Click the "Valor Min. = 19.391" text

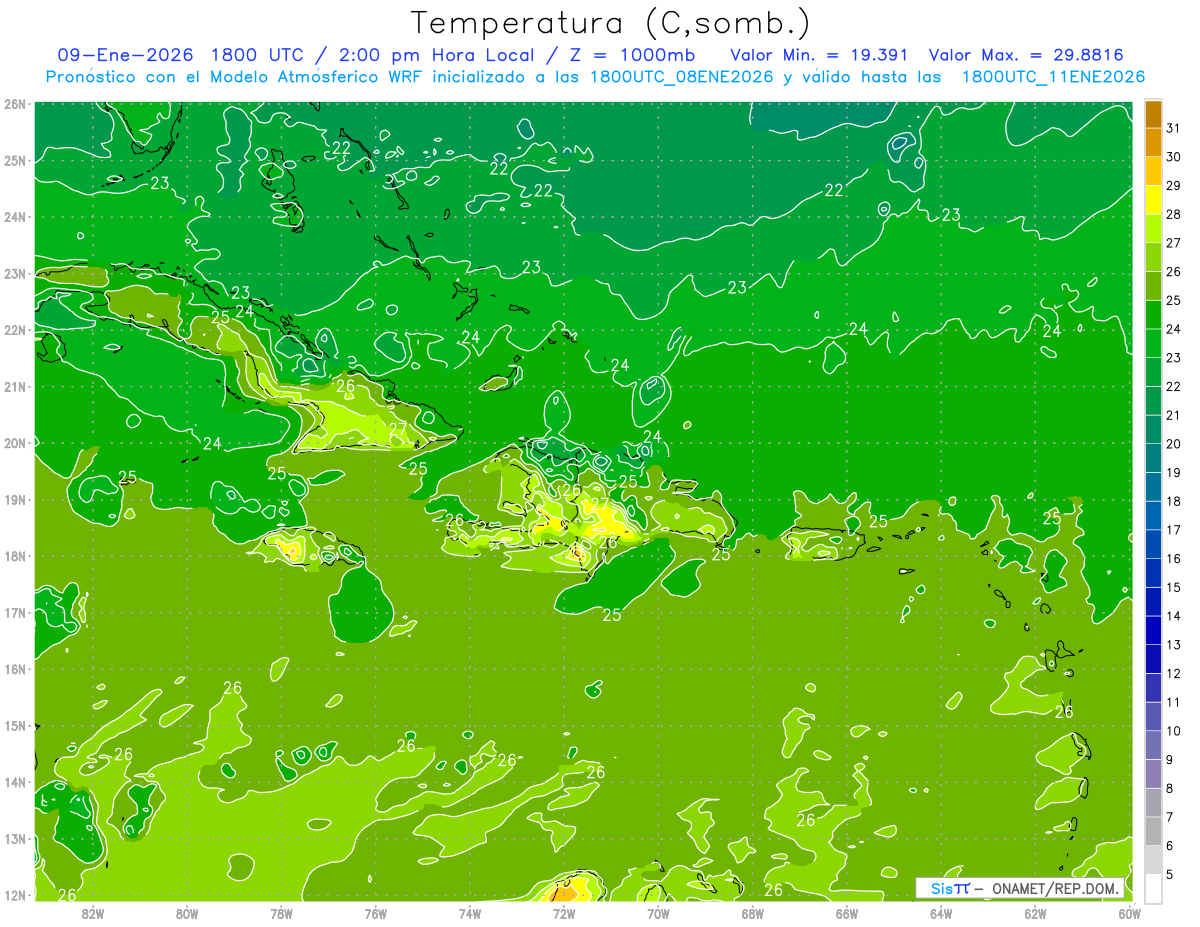pos(820,55)
